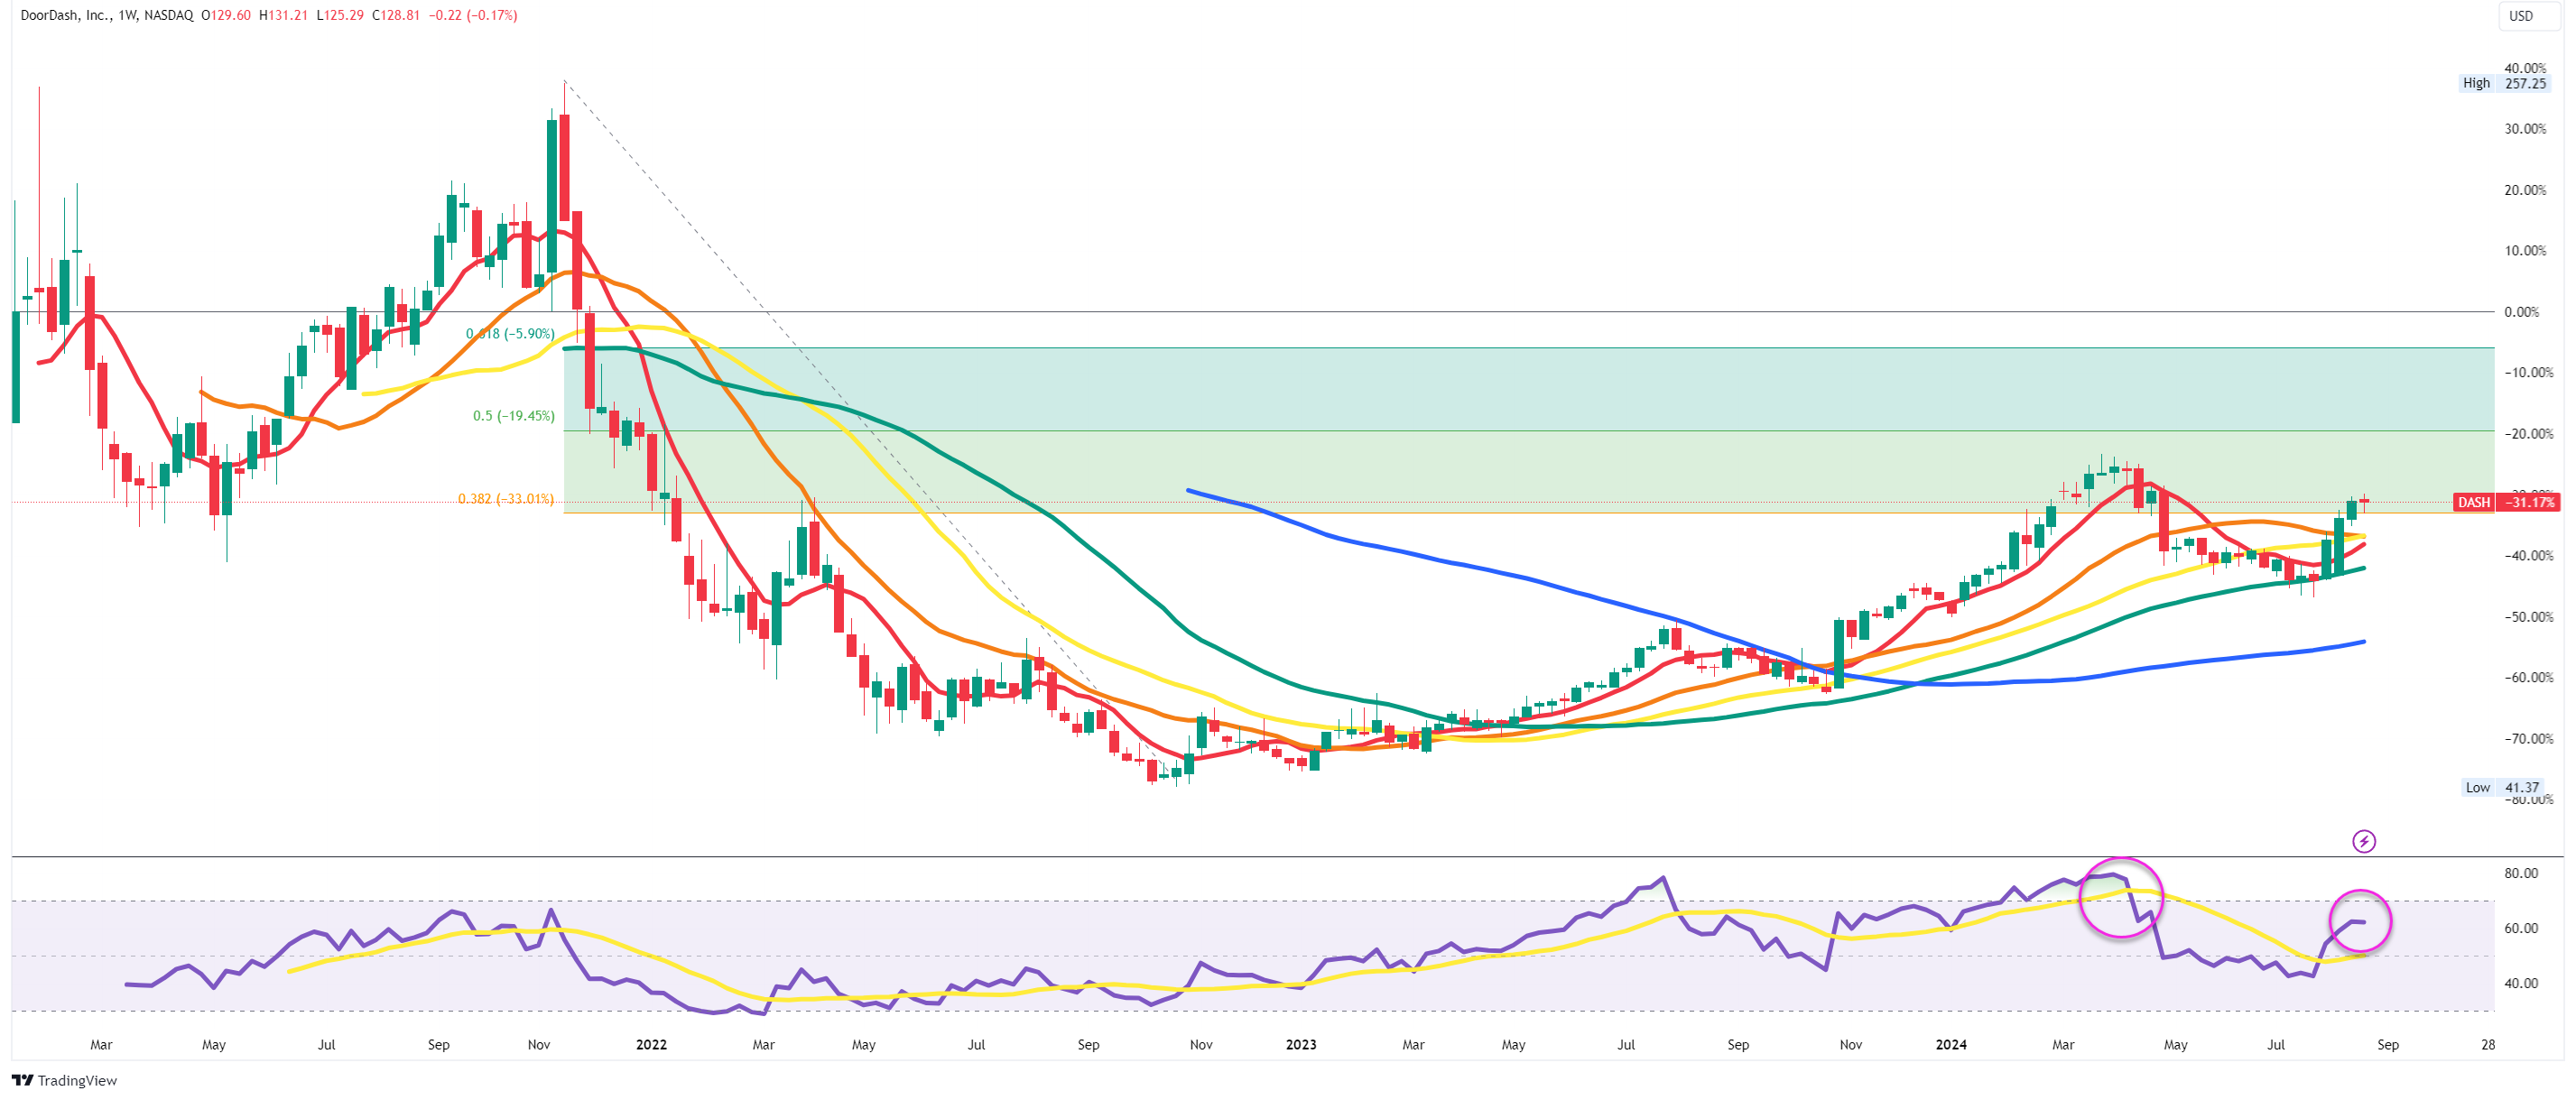
Task: Click the 2022 label on time axis
Action: tap(651, 1044)
